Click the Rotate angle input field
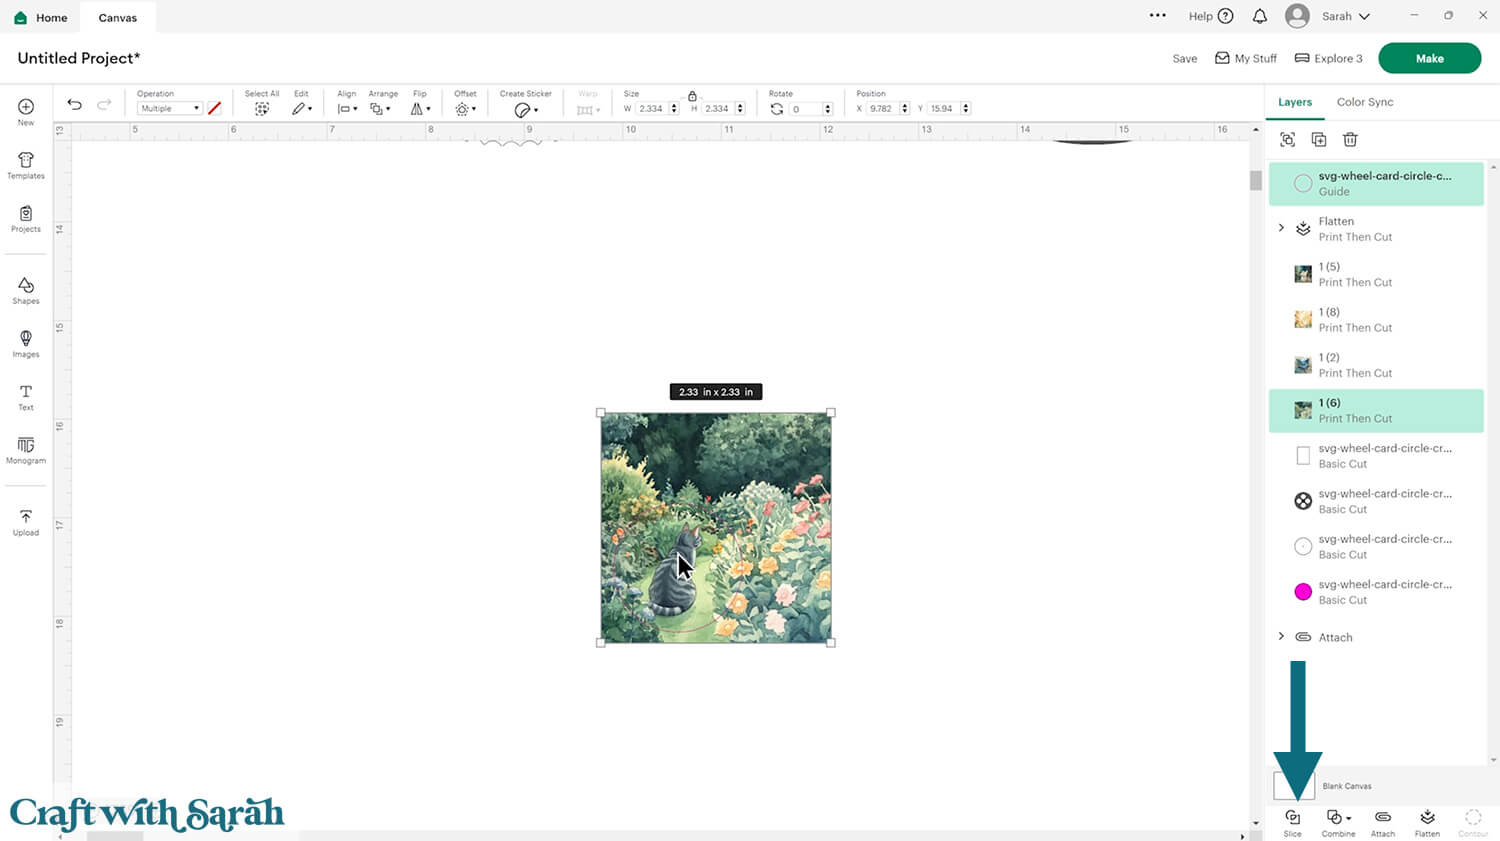This screenshot has width=1500, height=841. point(804,109)
